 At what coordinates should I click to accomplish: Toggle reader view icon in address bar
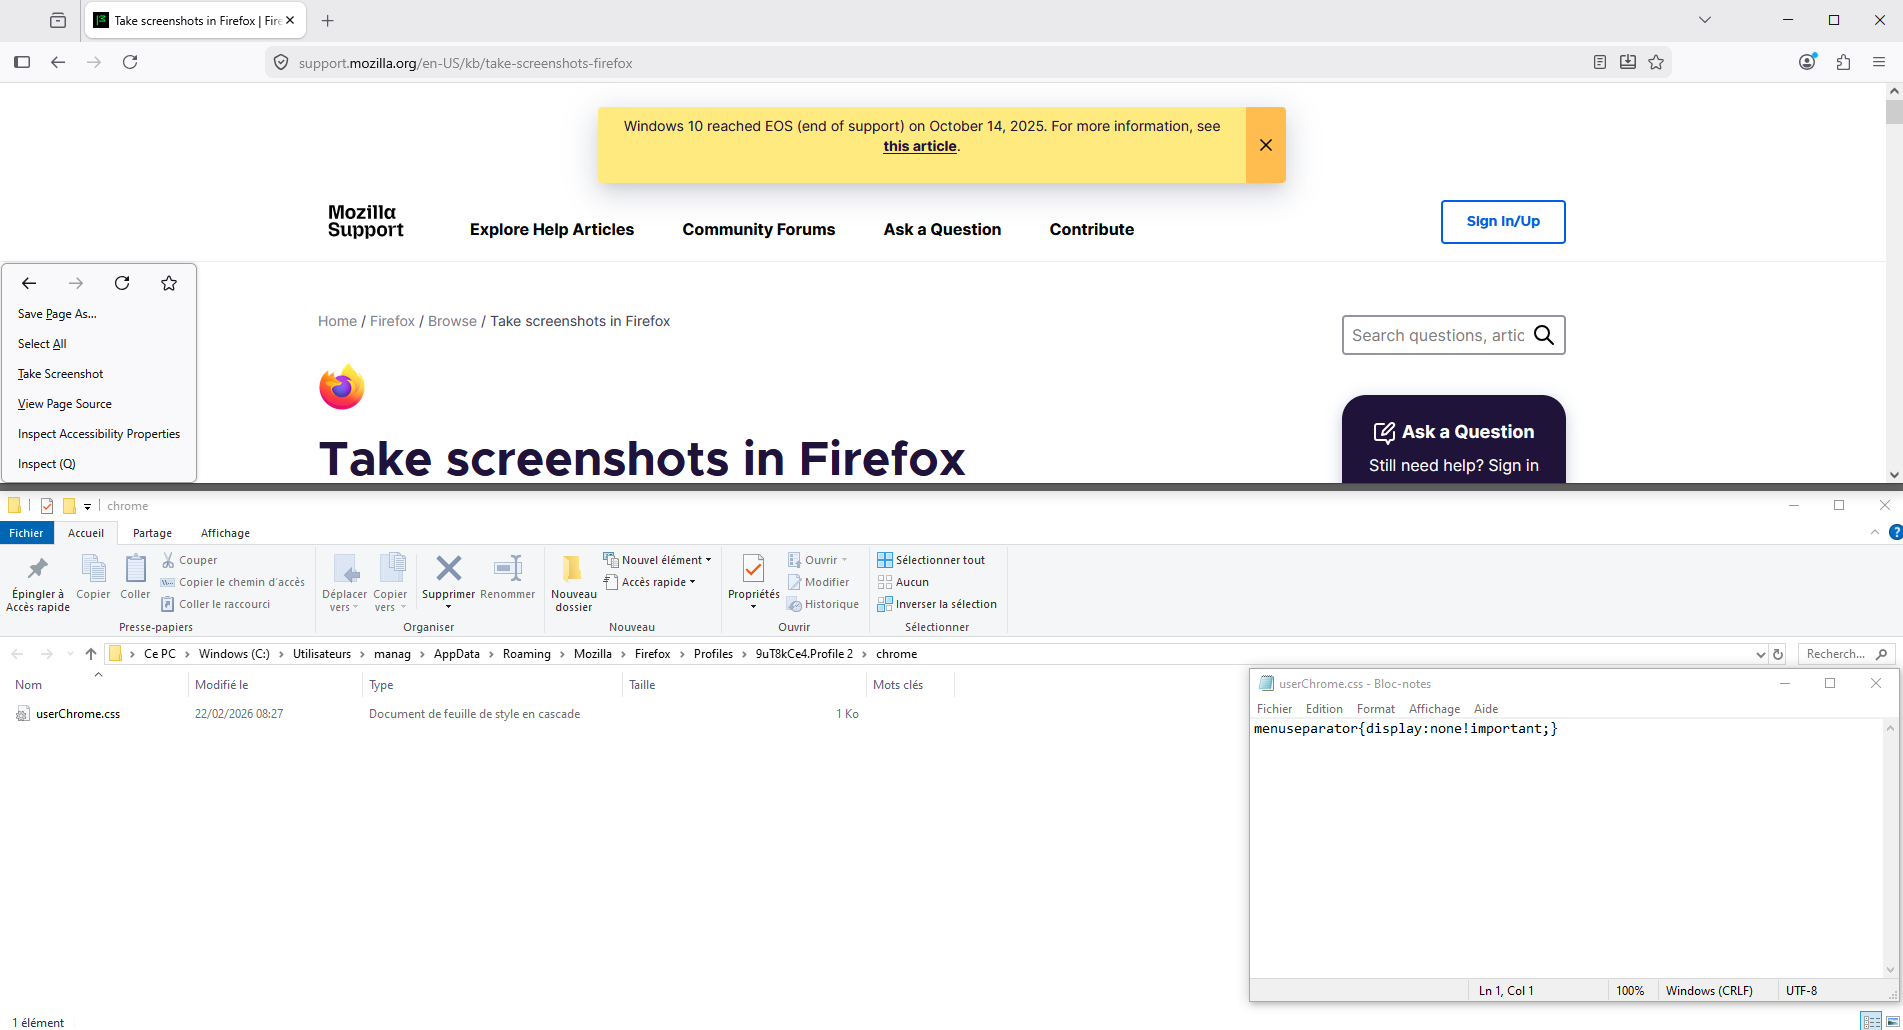pos(1600,62)
